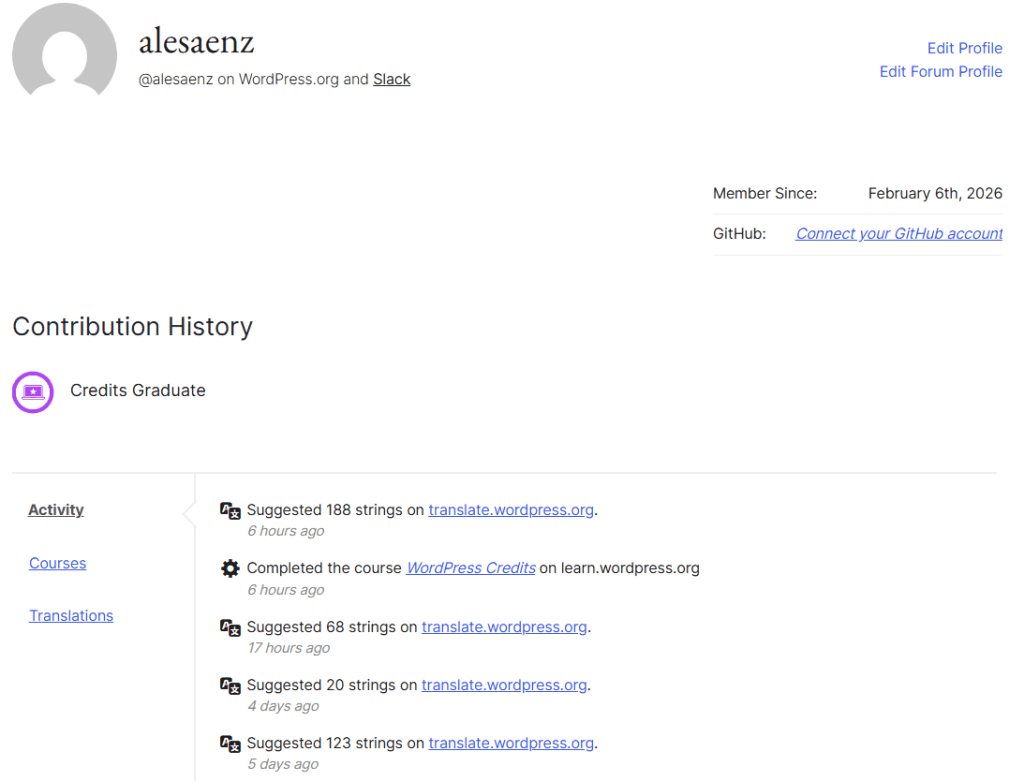Click the Credits Graduate badge label

[138, 391]
